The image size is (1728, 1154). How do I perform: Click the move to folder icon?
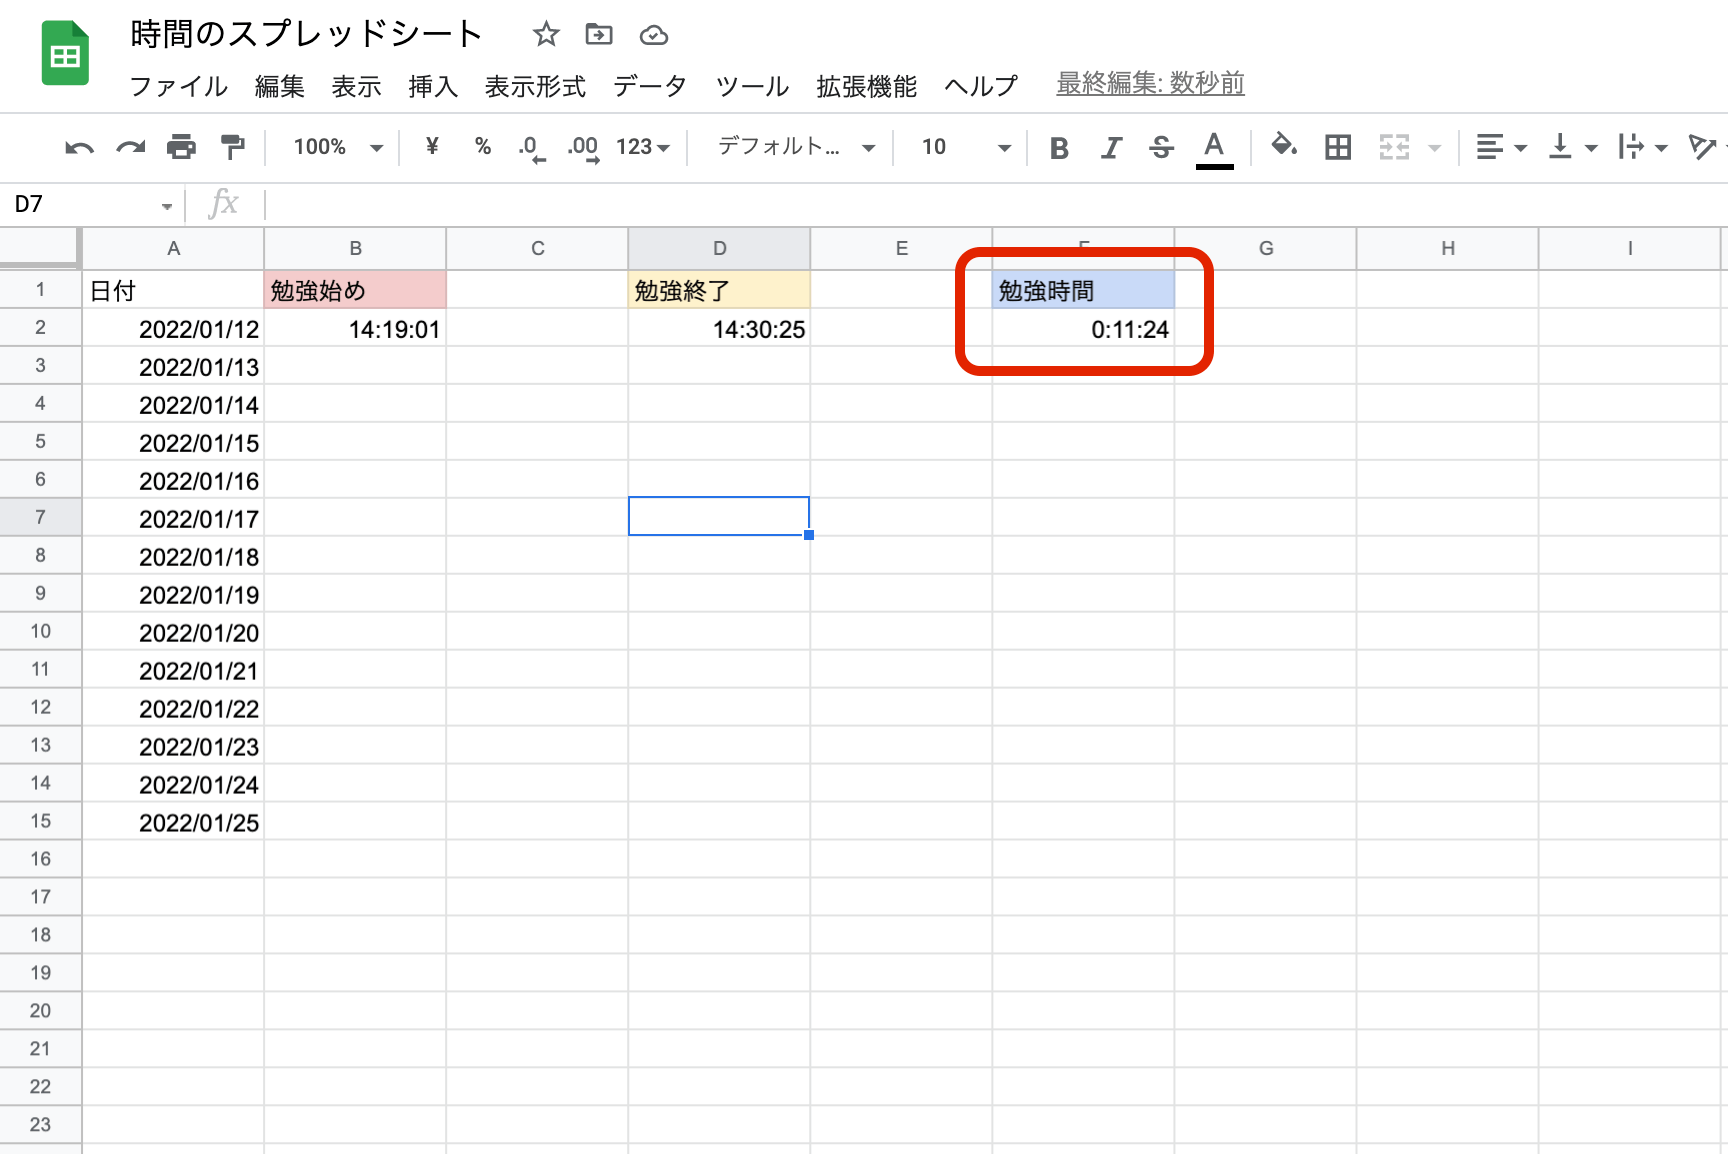(599, 35)
